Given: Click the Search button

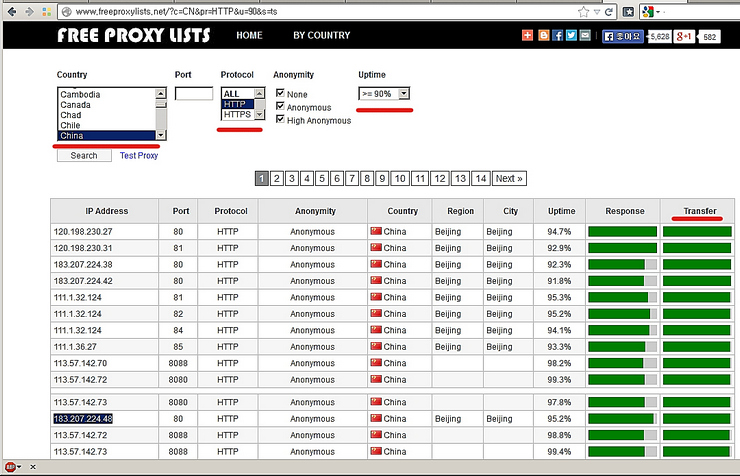Looking at the screenshot, I should click(84, 156).
